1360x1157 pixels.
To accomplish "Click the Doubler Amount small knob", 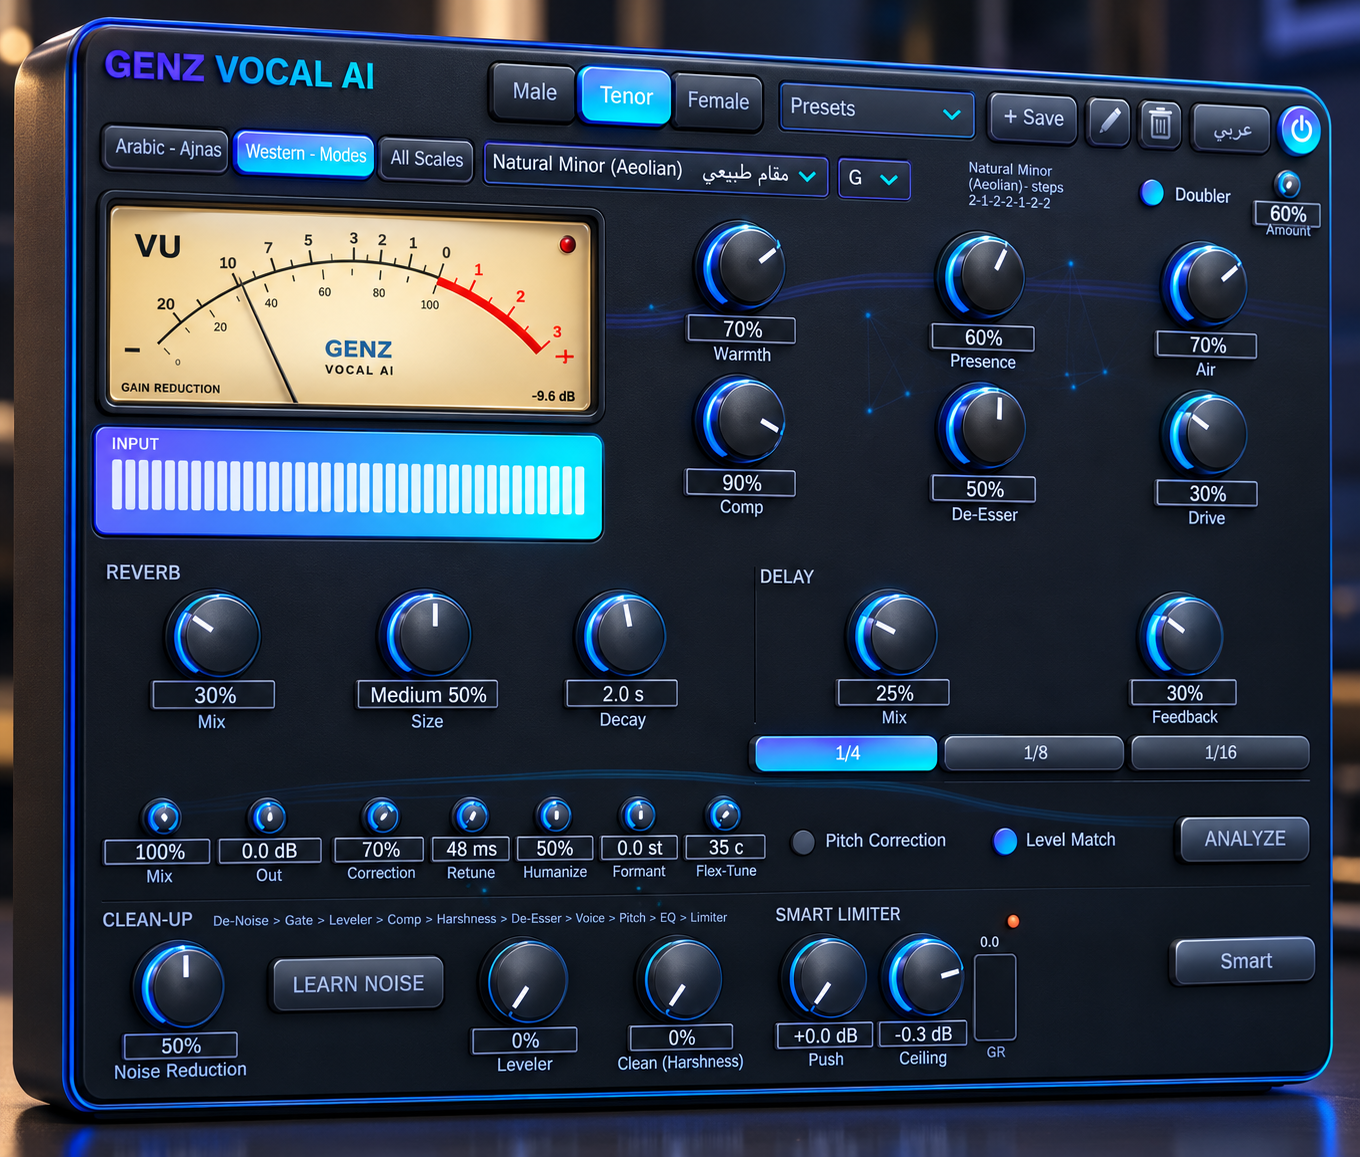I will click(1287, 184).
